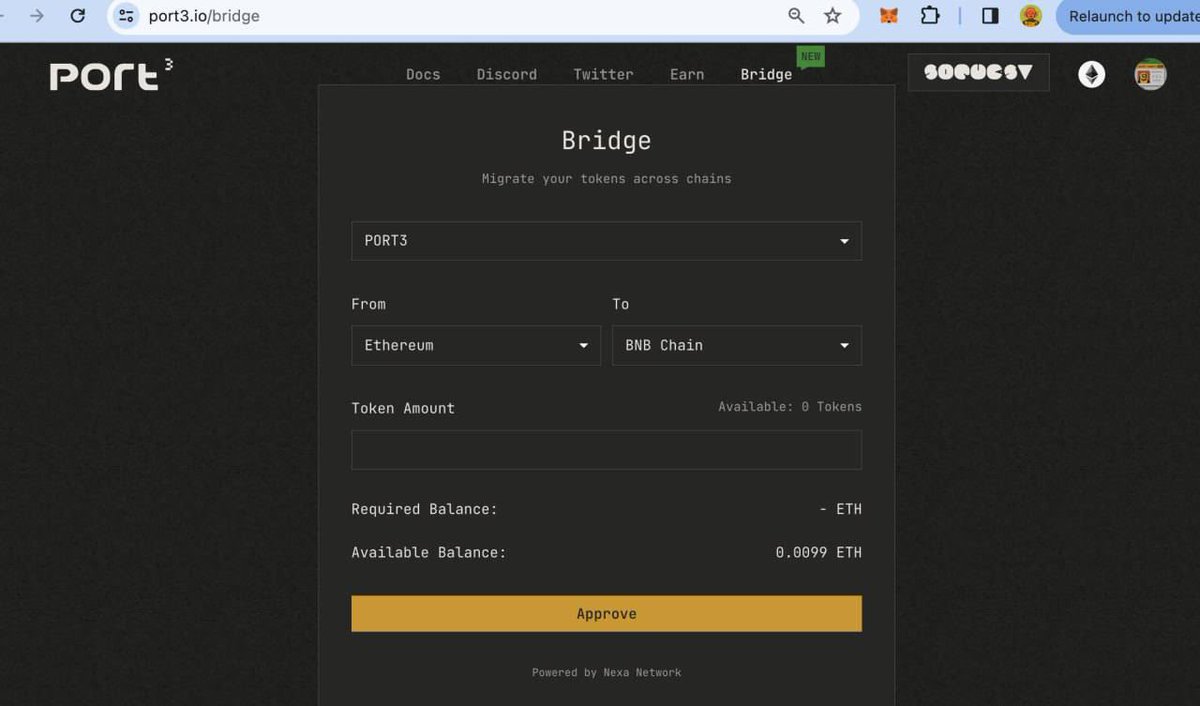Bookmark the page with the star icon
This screenshot has height=706, width=1200.
coord(831,15)
